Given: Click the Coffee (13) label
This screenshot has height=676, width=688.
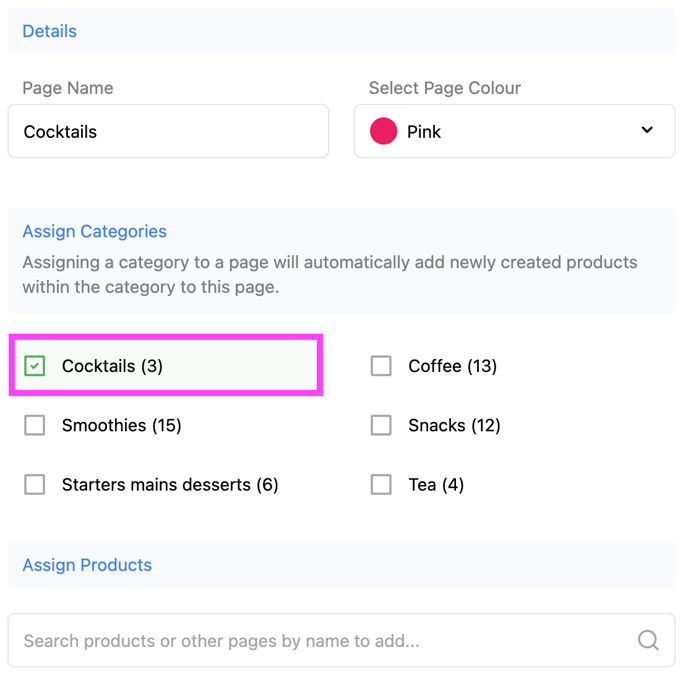Looking at the screenshot, I should (x=452, y=366).
